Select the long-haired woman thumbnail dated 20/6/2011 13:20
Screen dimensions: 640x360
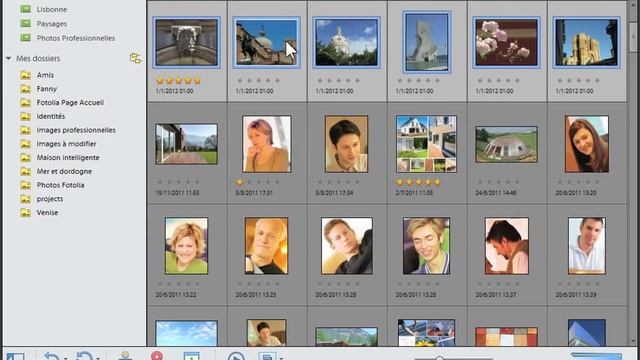(587, 144)
